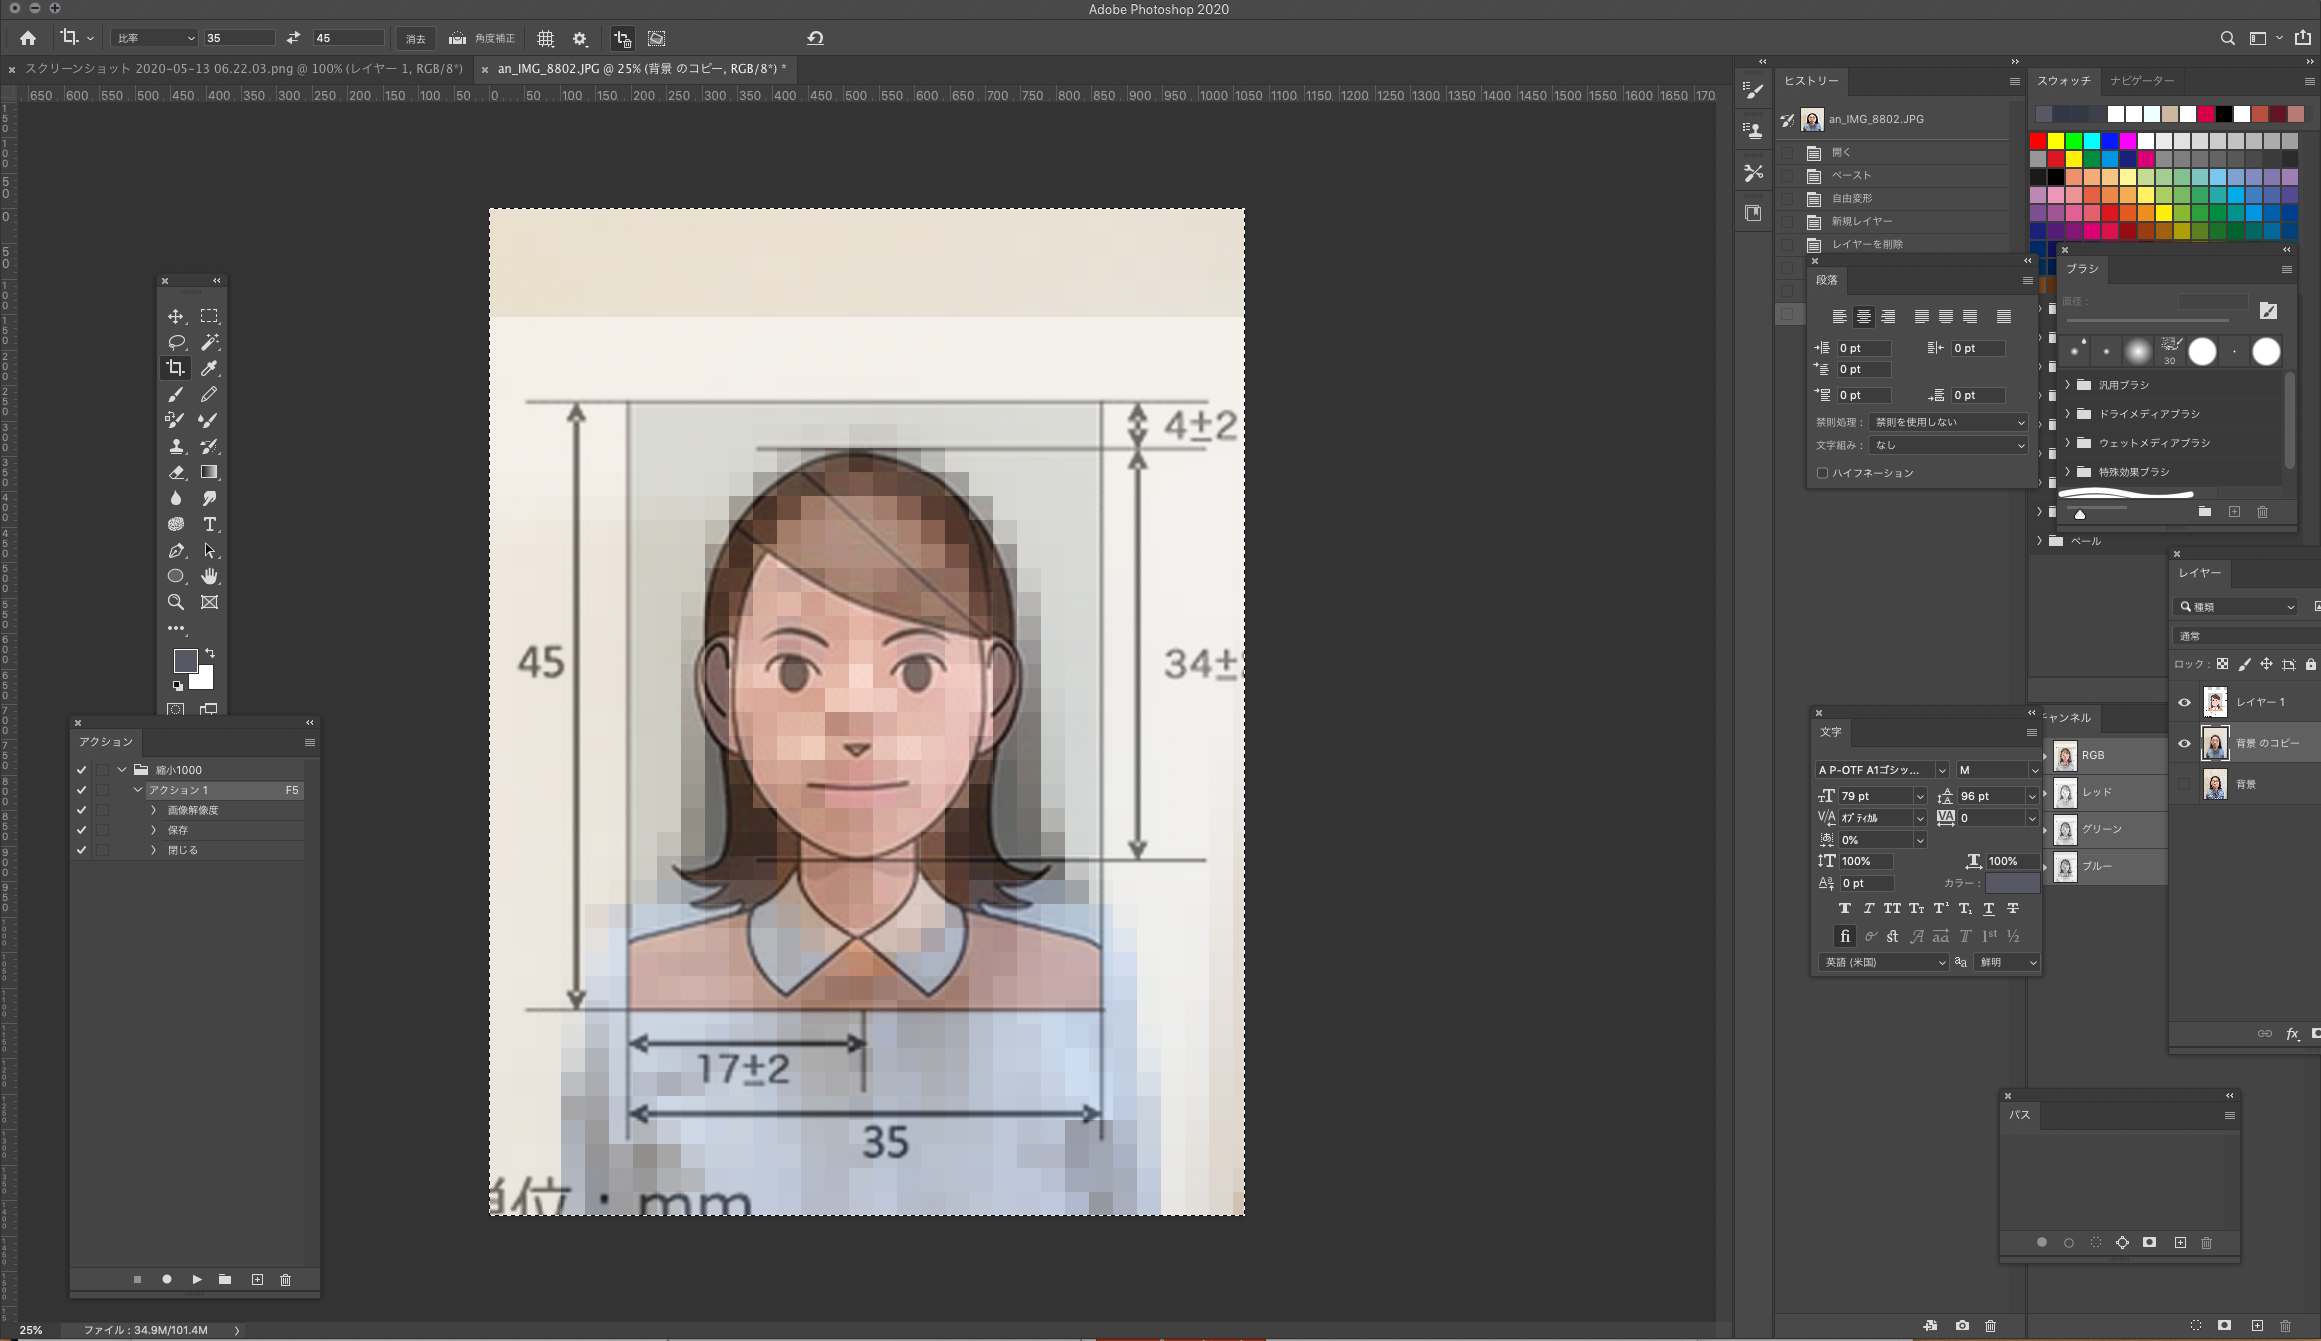Hide the レイヤー 1 layer
The width and height of the screenshot is (2321, 1341).
[x=2184, y=702]
